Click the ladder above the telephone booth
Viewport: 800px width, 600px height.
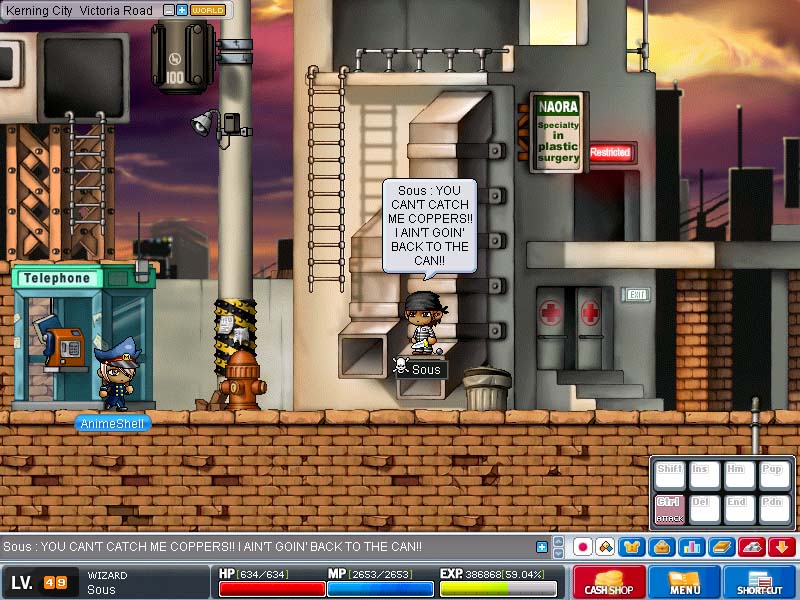(x=87, y=173)
